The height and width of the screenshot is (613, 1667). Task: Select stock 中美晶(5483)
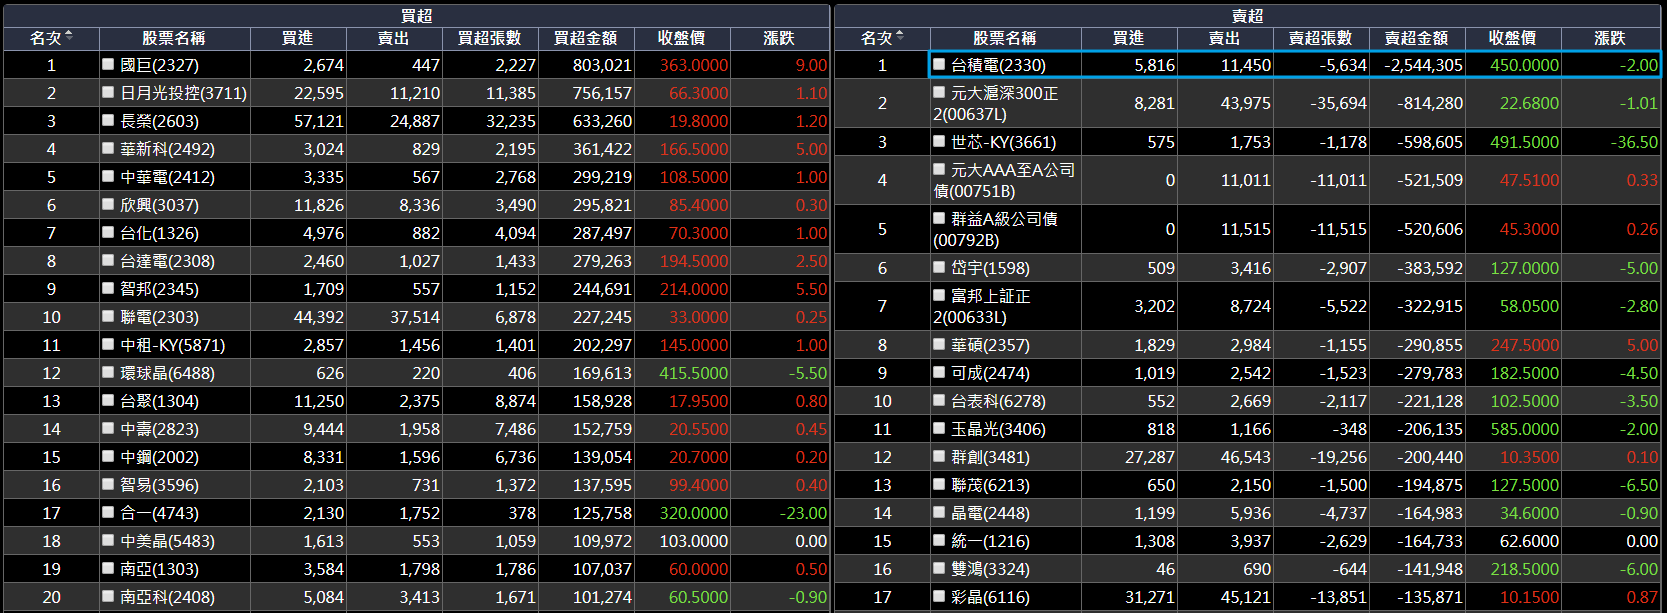(x=167, y=541)
